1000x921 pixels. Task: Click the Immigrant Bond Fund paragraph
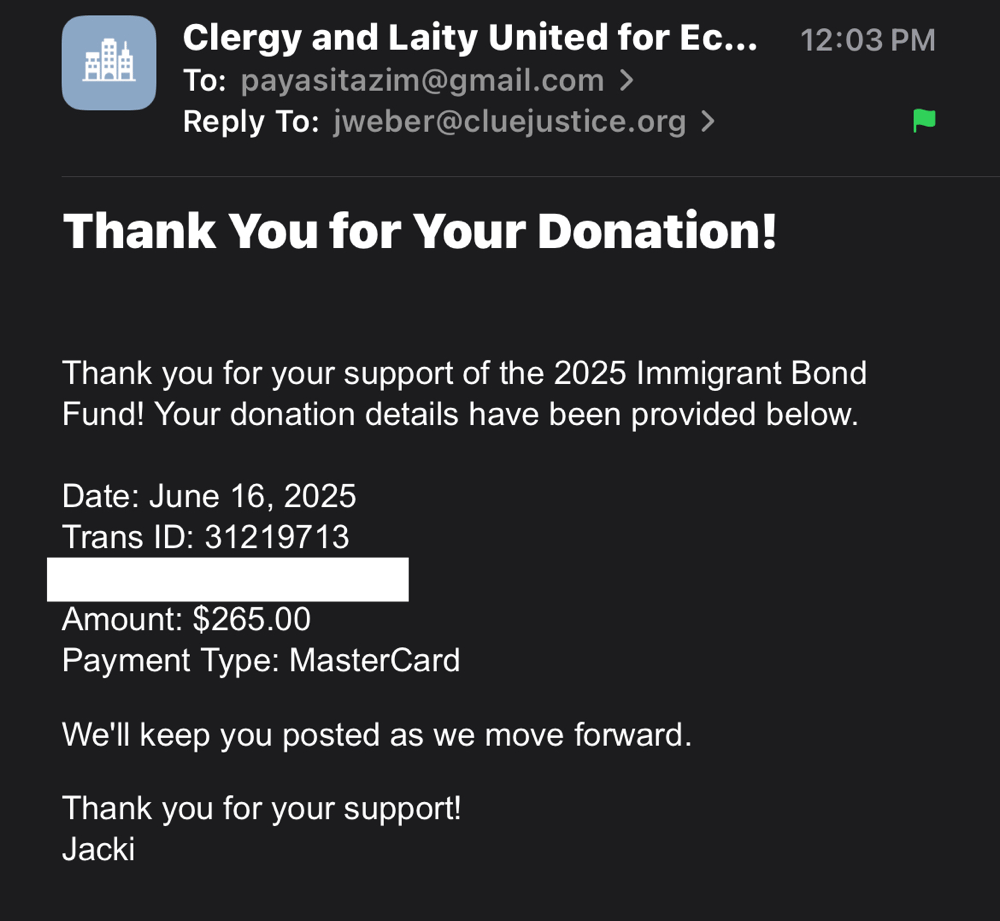point(464,394)
